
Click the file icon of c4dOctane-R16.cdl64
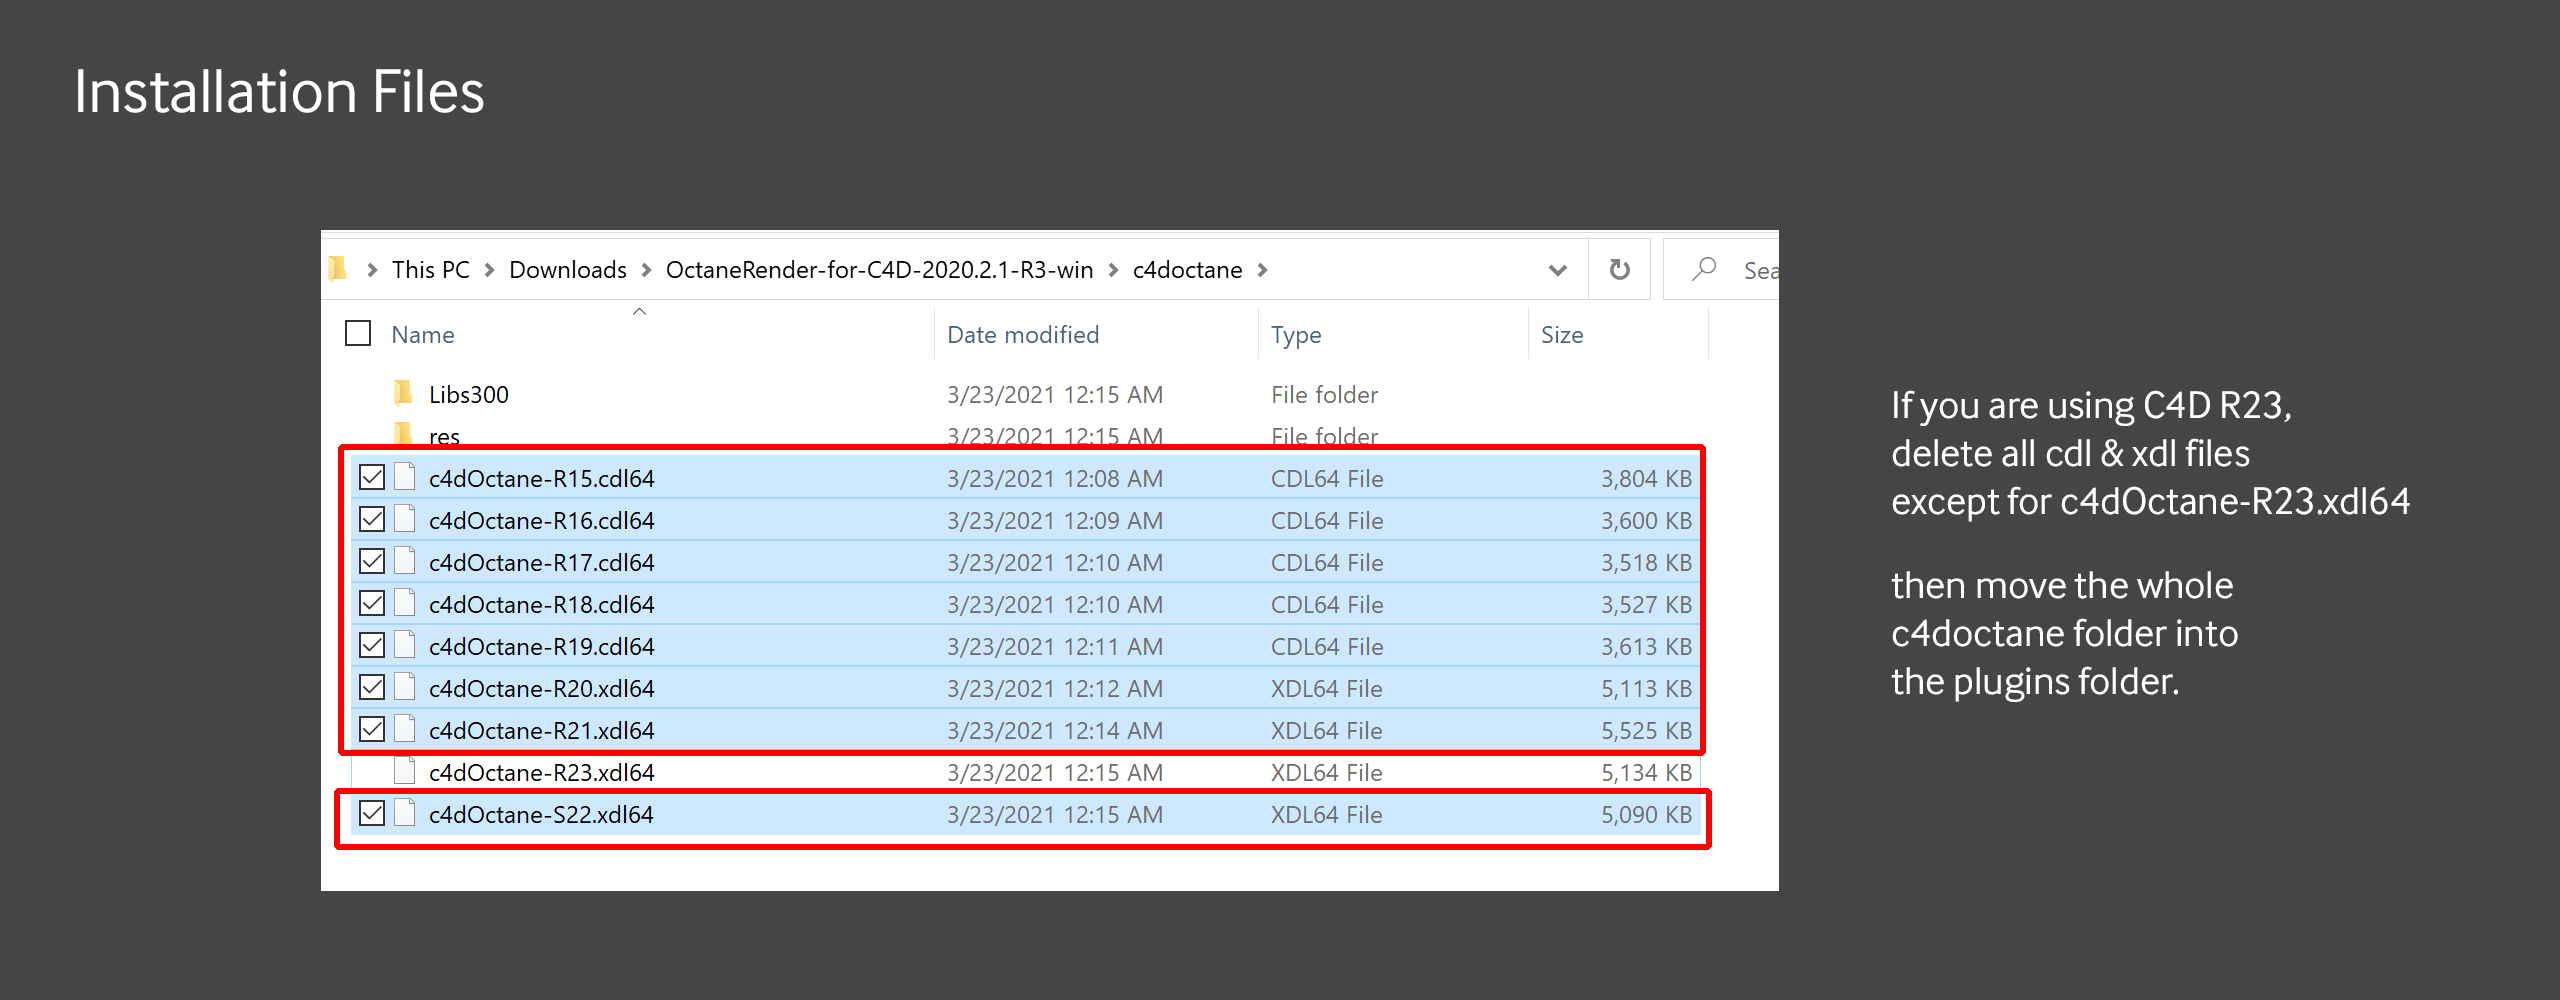click(405, 519)
